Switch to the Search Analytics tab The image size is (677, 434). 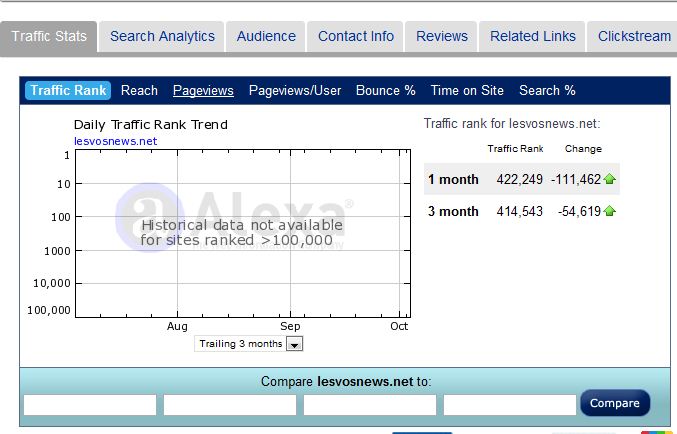pos(162,37)
